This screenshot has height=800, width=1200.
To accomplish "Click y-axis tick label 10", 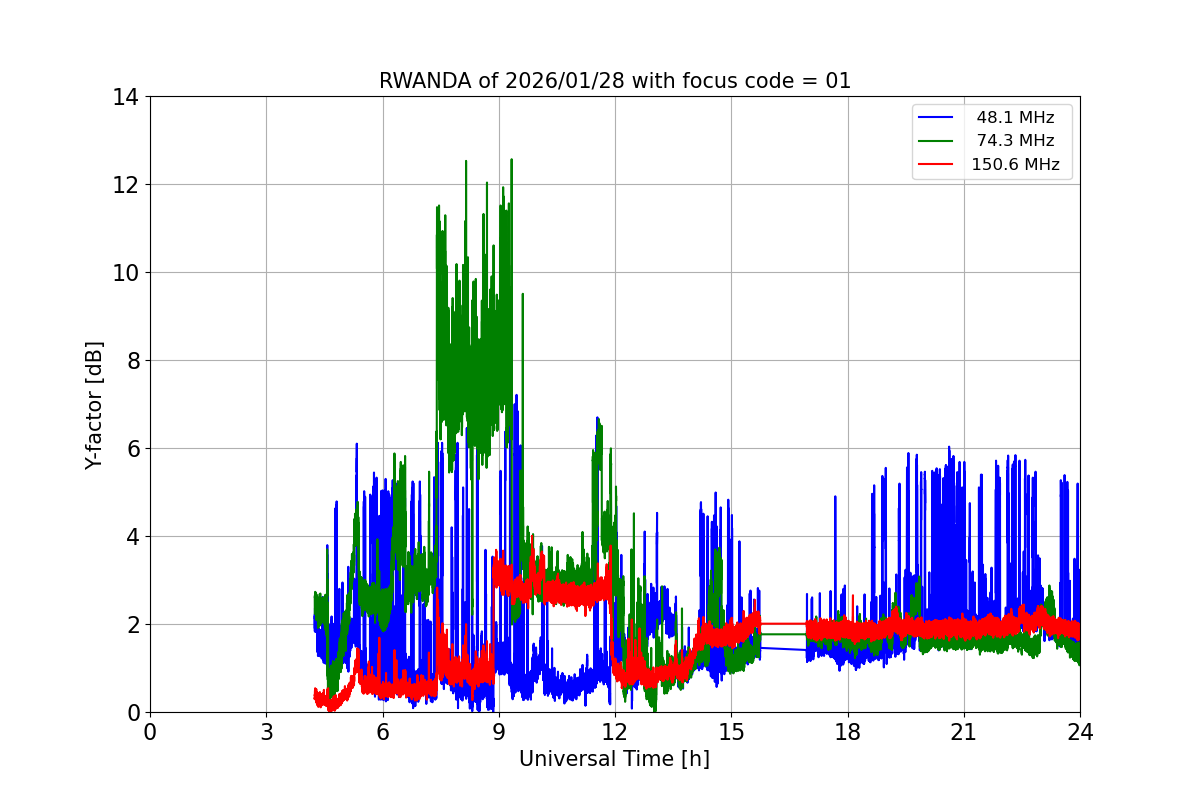I will tap(126, 273).
